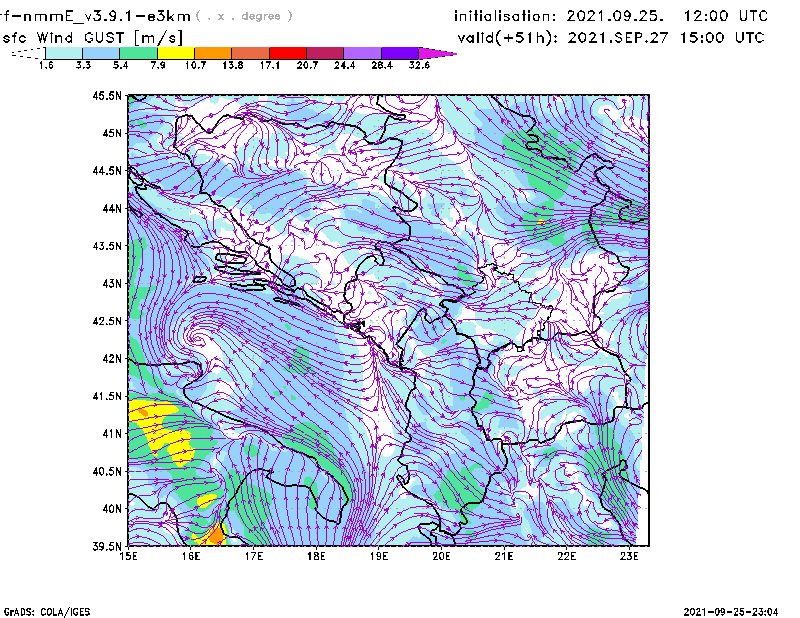This screenshot has width=800, height=618.
Task: Click the streamline vortex center in the Adriatic
Action: pos(197,336)
